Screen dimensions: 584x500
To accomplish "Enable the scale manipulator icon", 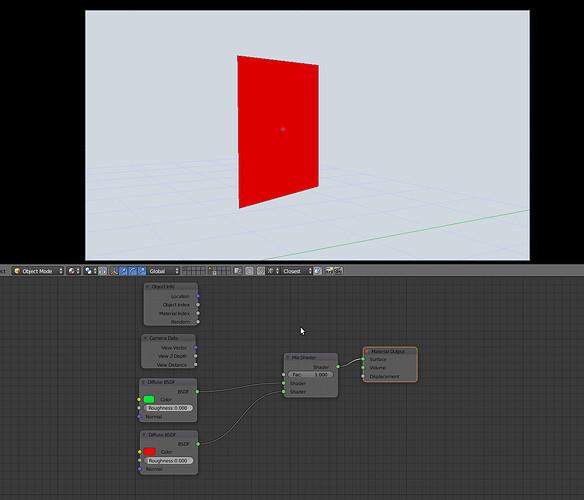I will click(142, 271).
